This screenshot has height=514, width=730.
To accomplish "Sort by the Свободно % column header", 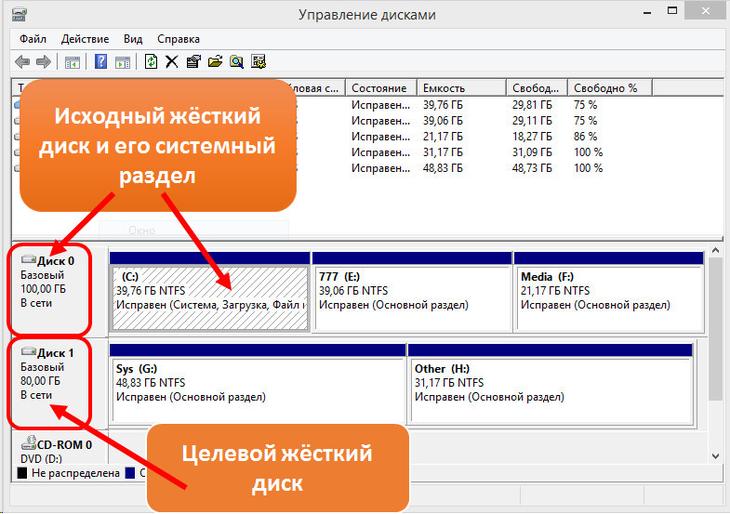I will click(x=609, y=88).
